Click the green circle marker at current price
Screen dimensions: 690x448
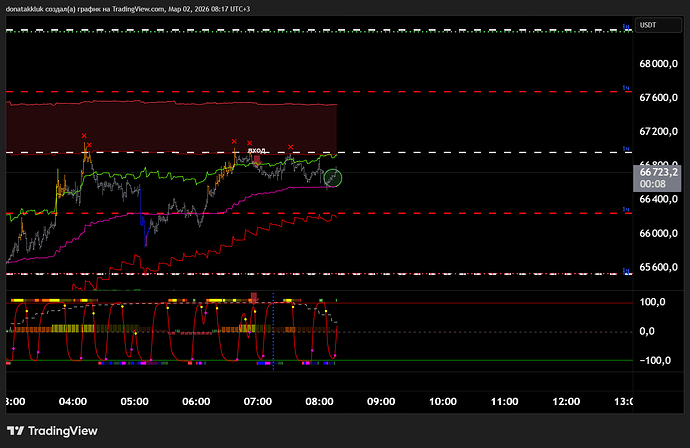pos(334,178)
